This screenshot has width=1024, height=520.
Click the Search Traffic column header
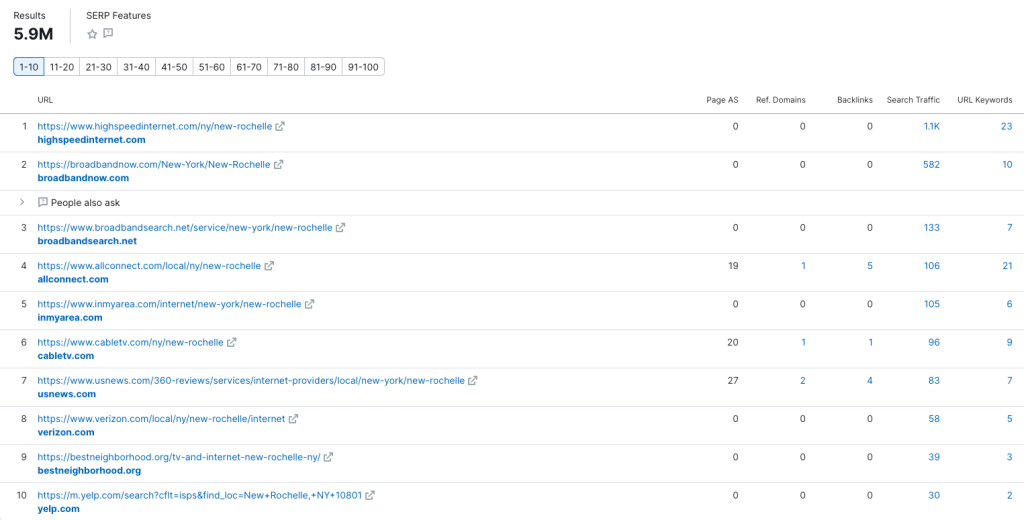[914, 100]
